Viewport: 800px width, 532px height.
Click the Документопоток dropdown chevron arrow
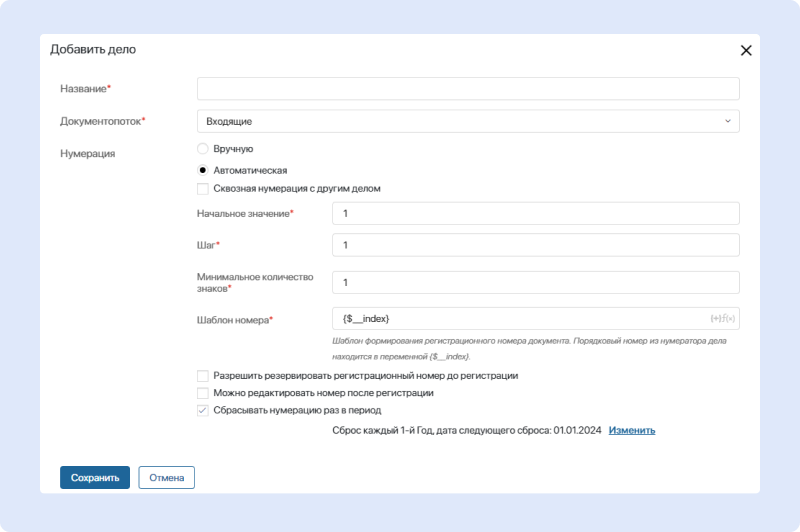tap(727, 121)
